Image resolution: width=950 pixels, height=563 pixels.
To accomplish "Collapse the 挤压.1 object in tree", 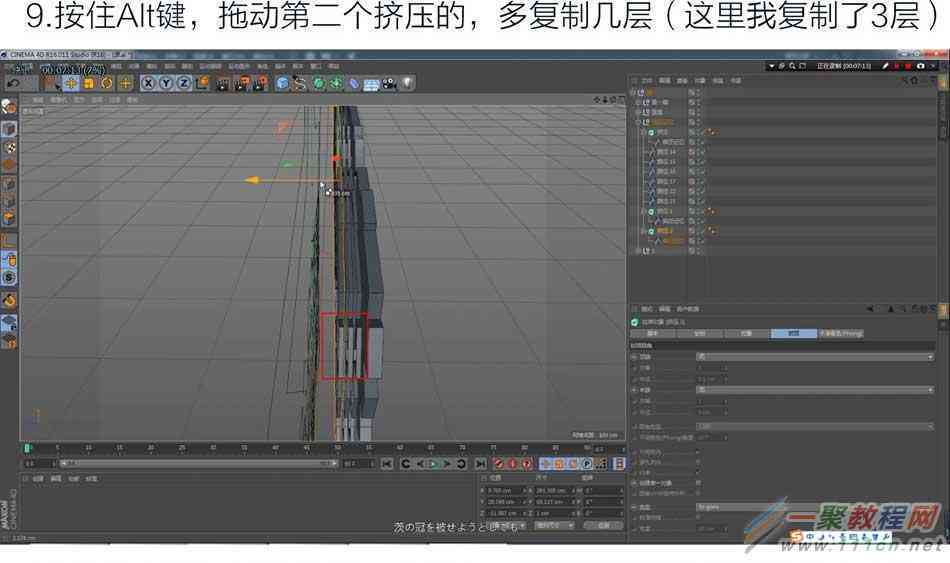I will (644, 212).
